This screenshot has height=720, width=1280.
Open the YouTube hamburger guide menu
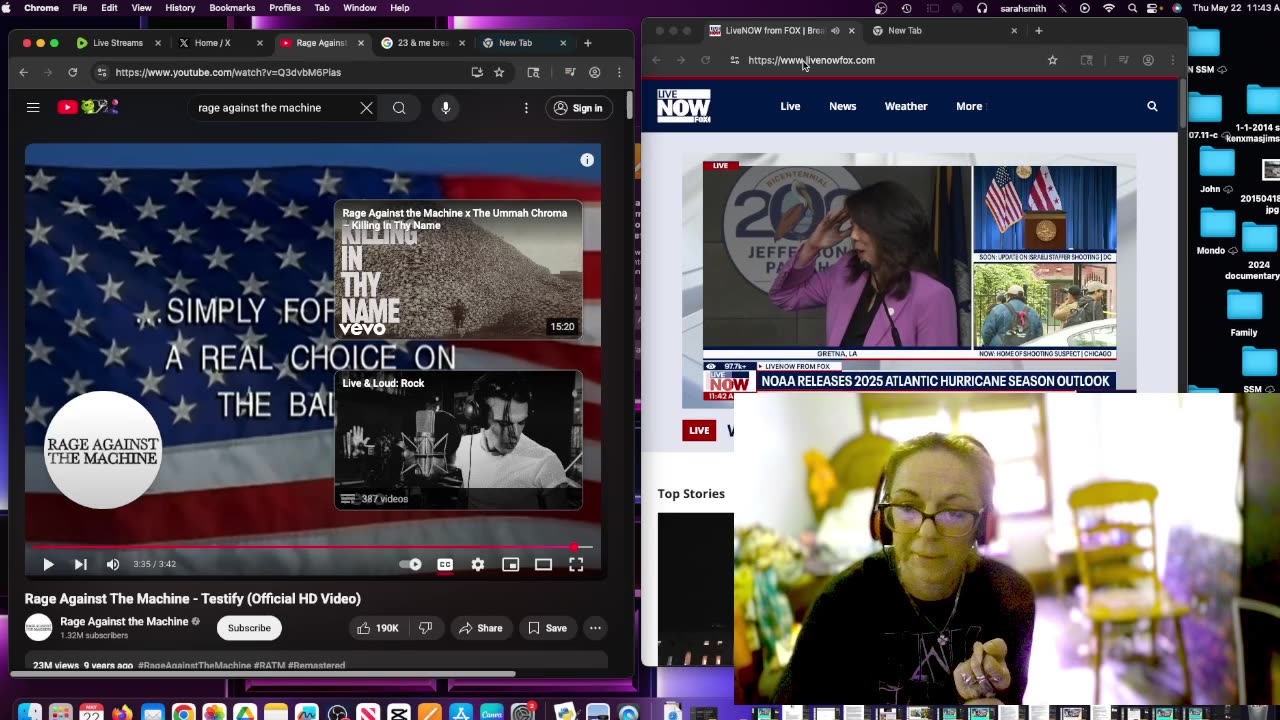(x=33, y=107)
